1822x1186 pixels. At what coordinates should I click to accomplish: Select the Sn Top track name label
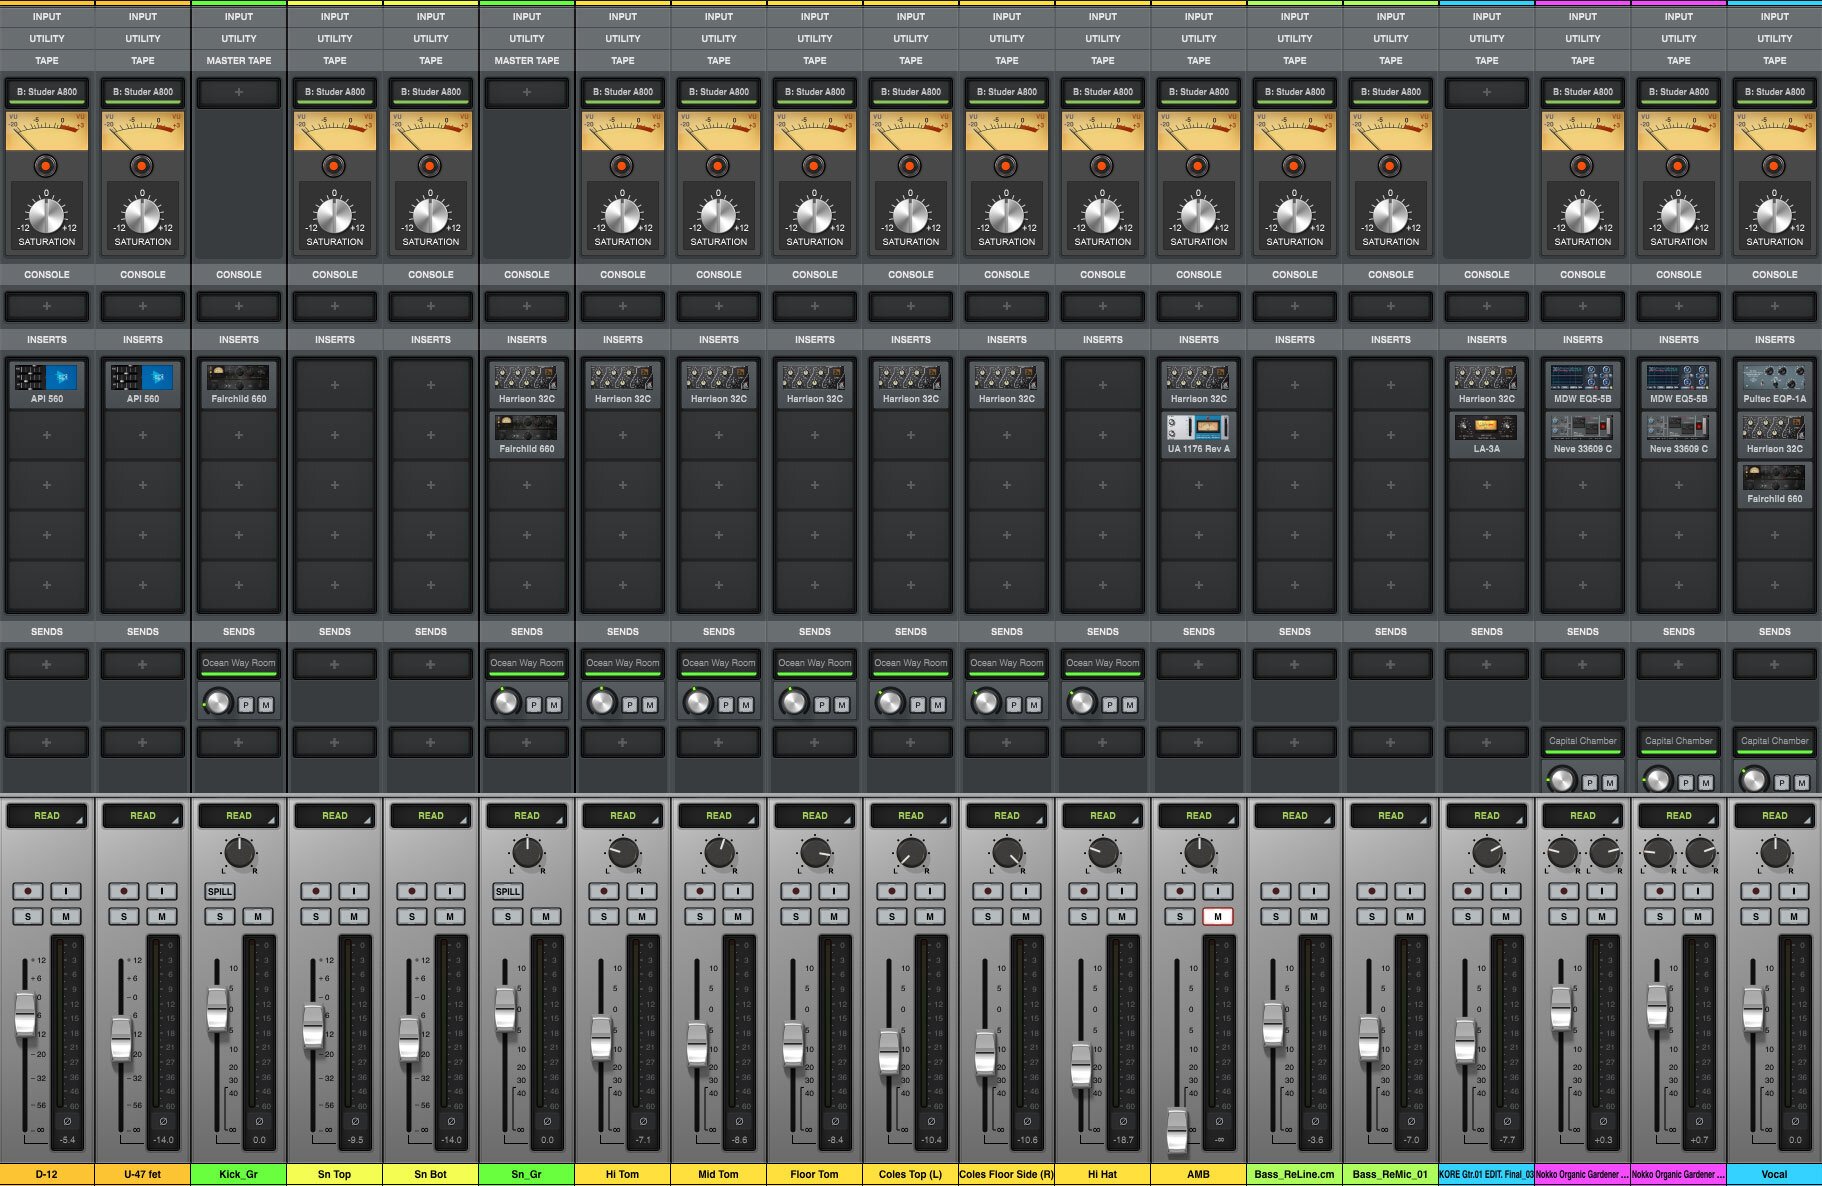[x=334, y=1174]
